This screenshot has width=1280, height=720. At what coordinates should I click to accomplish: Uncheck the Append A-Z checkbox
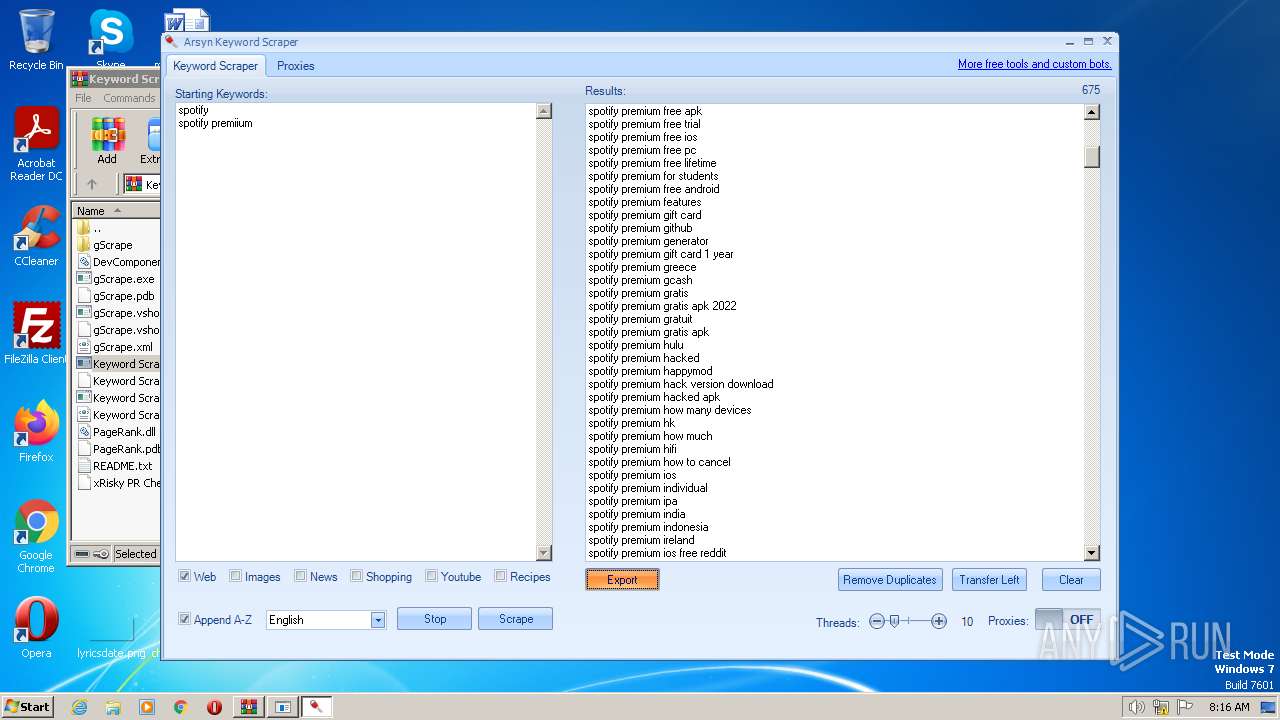click(x=184, y=619)
